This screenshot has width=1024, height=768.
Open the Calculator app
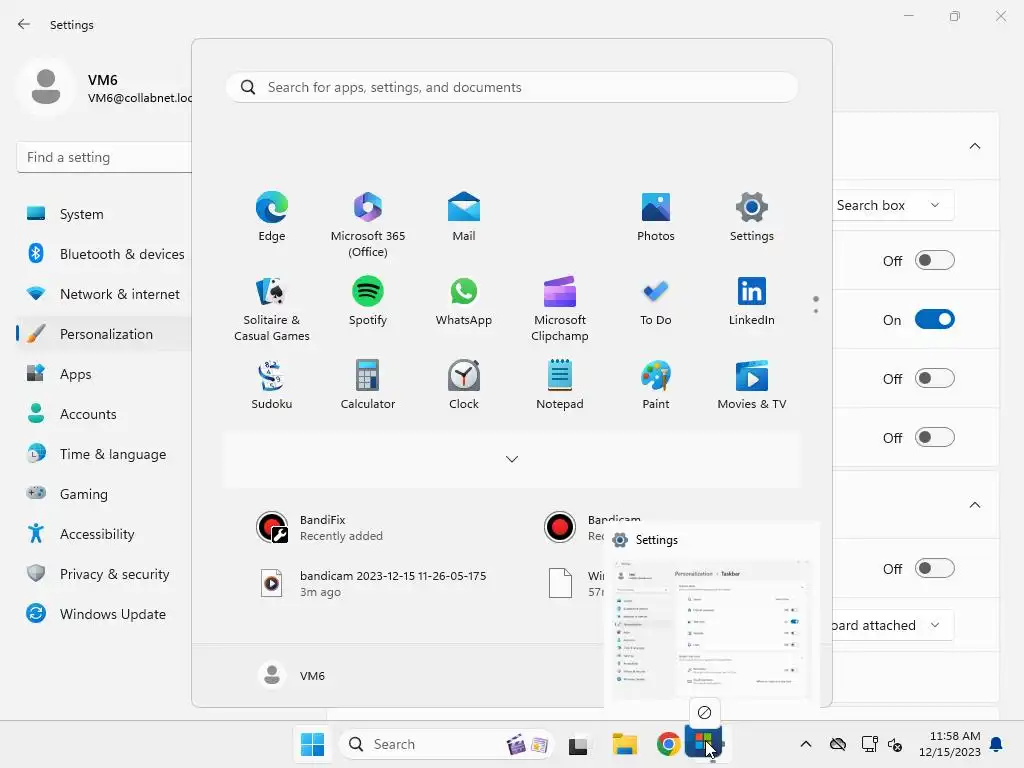click(x=368, y=385)
